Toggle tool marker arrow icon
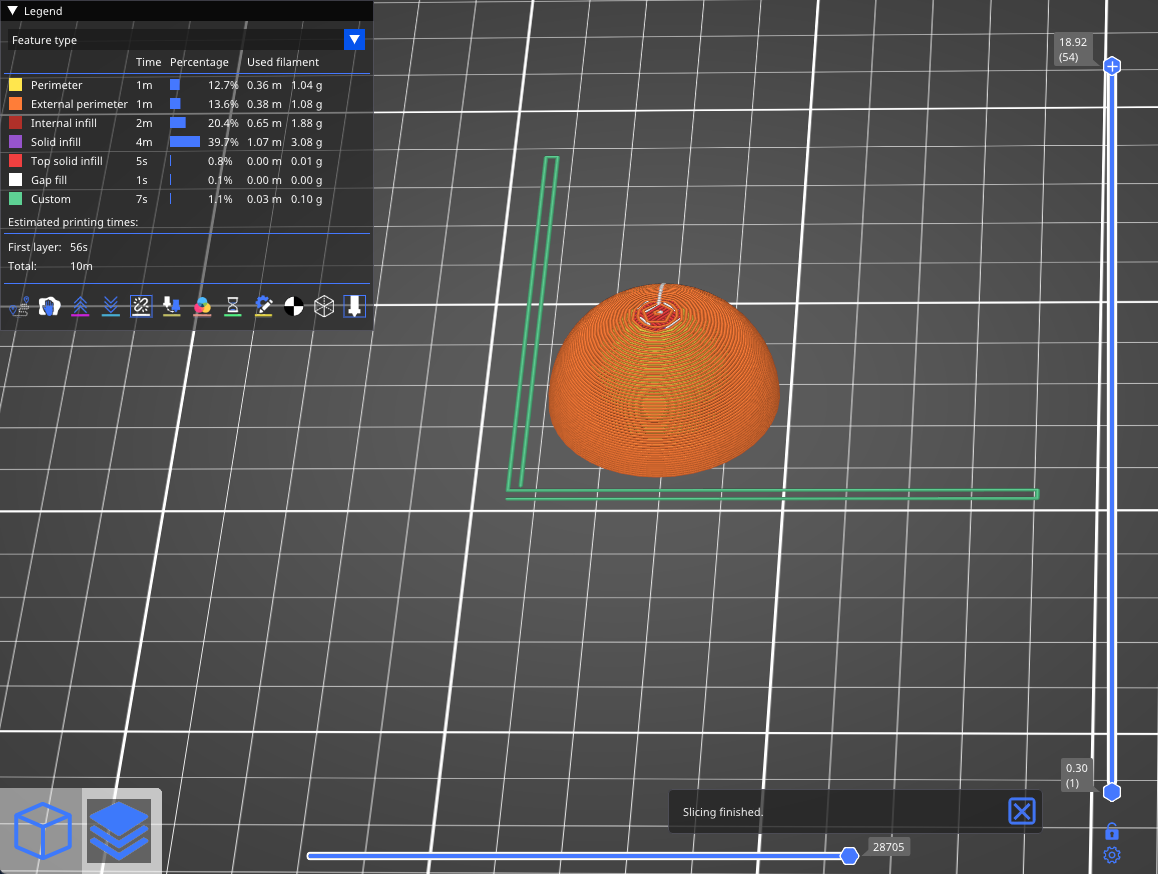Viewport: 1158px width, 874px height. [x=354, y=307]
